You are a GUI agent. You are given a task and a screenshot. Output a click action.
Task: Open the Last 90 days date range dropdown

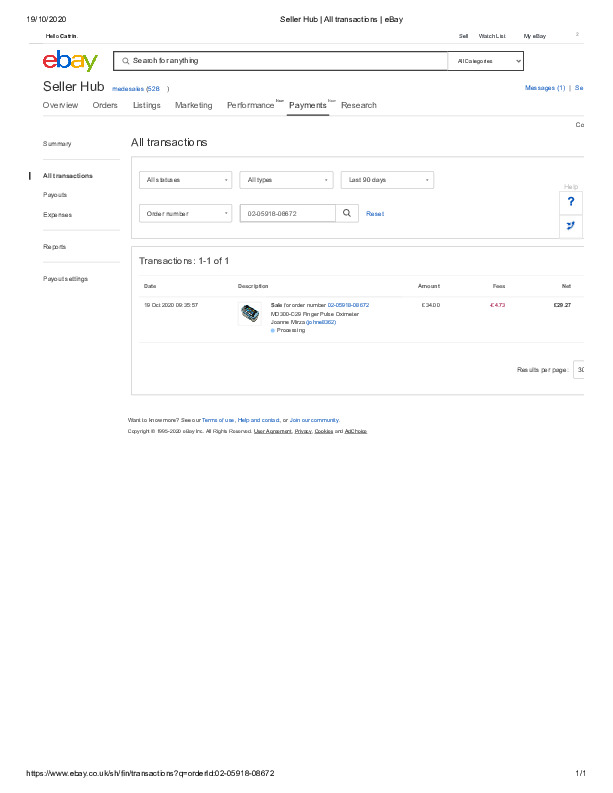[x=387, y=180]
